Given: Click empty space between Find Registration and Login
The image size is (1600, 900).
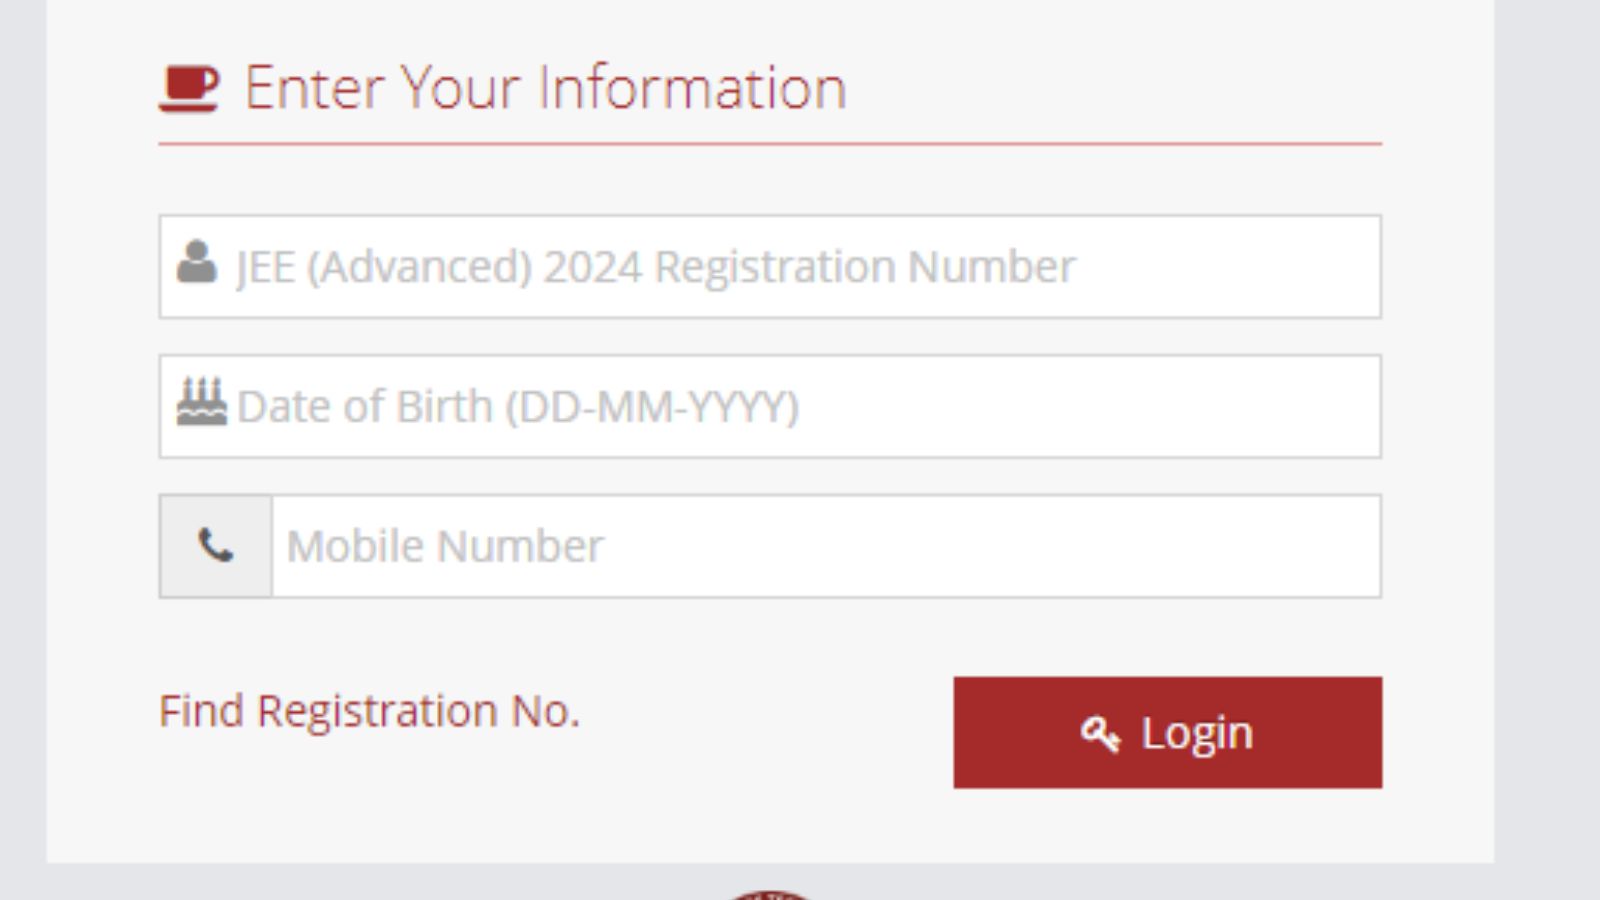Looking at the screenshot, I should pos(766,733).
